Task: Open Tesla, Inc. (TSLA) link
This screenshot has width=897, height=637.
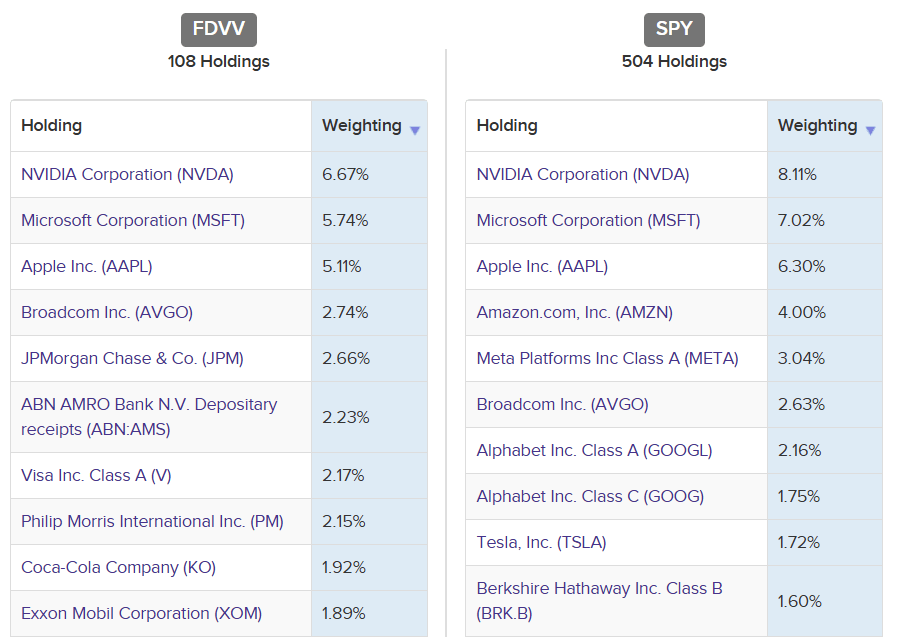Action: click(541, 542)
